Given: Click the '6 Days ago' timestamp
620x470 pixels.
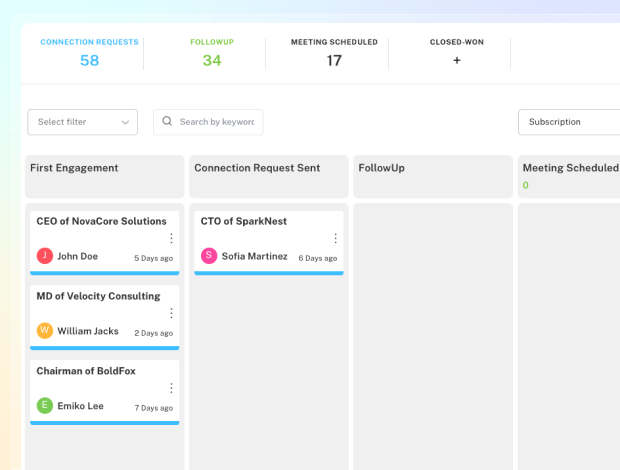Looking at the screenshot, I should pos(318,258).
